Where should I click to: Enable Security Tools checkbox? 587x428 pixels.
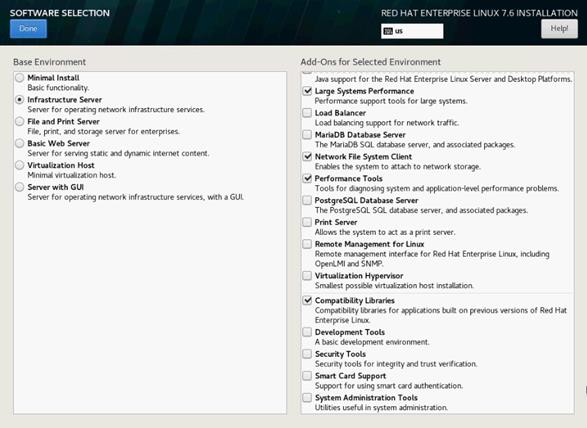coord(307,354)
